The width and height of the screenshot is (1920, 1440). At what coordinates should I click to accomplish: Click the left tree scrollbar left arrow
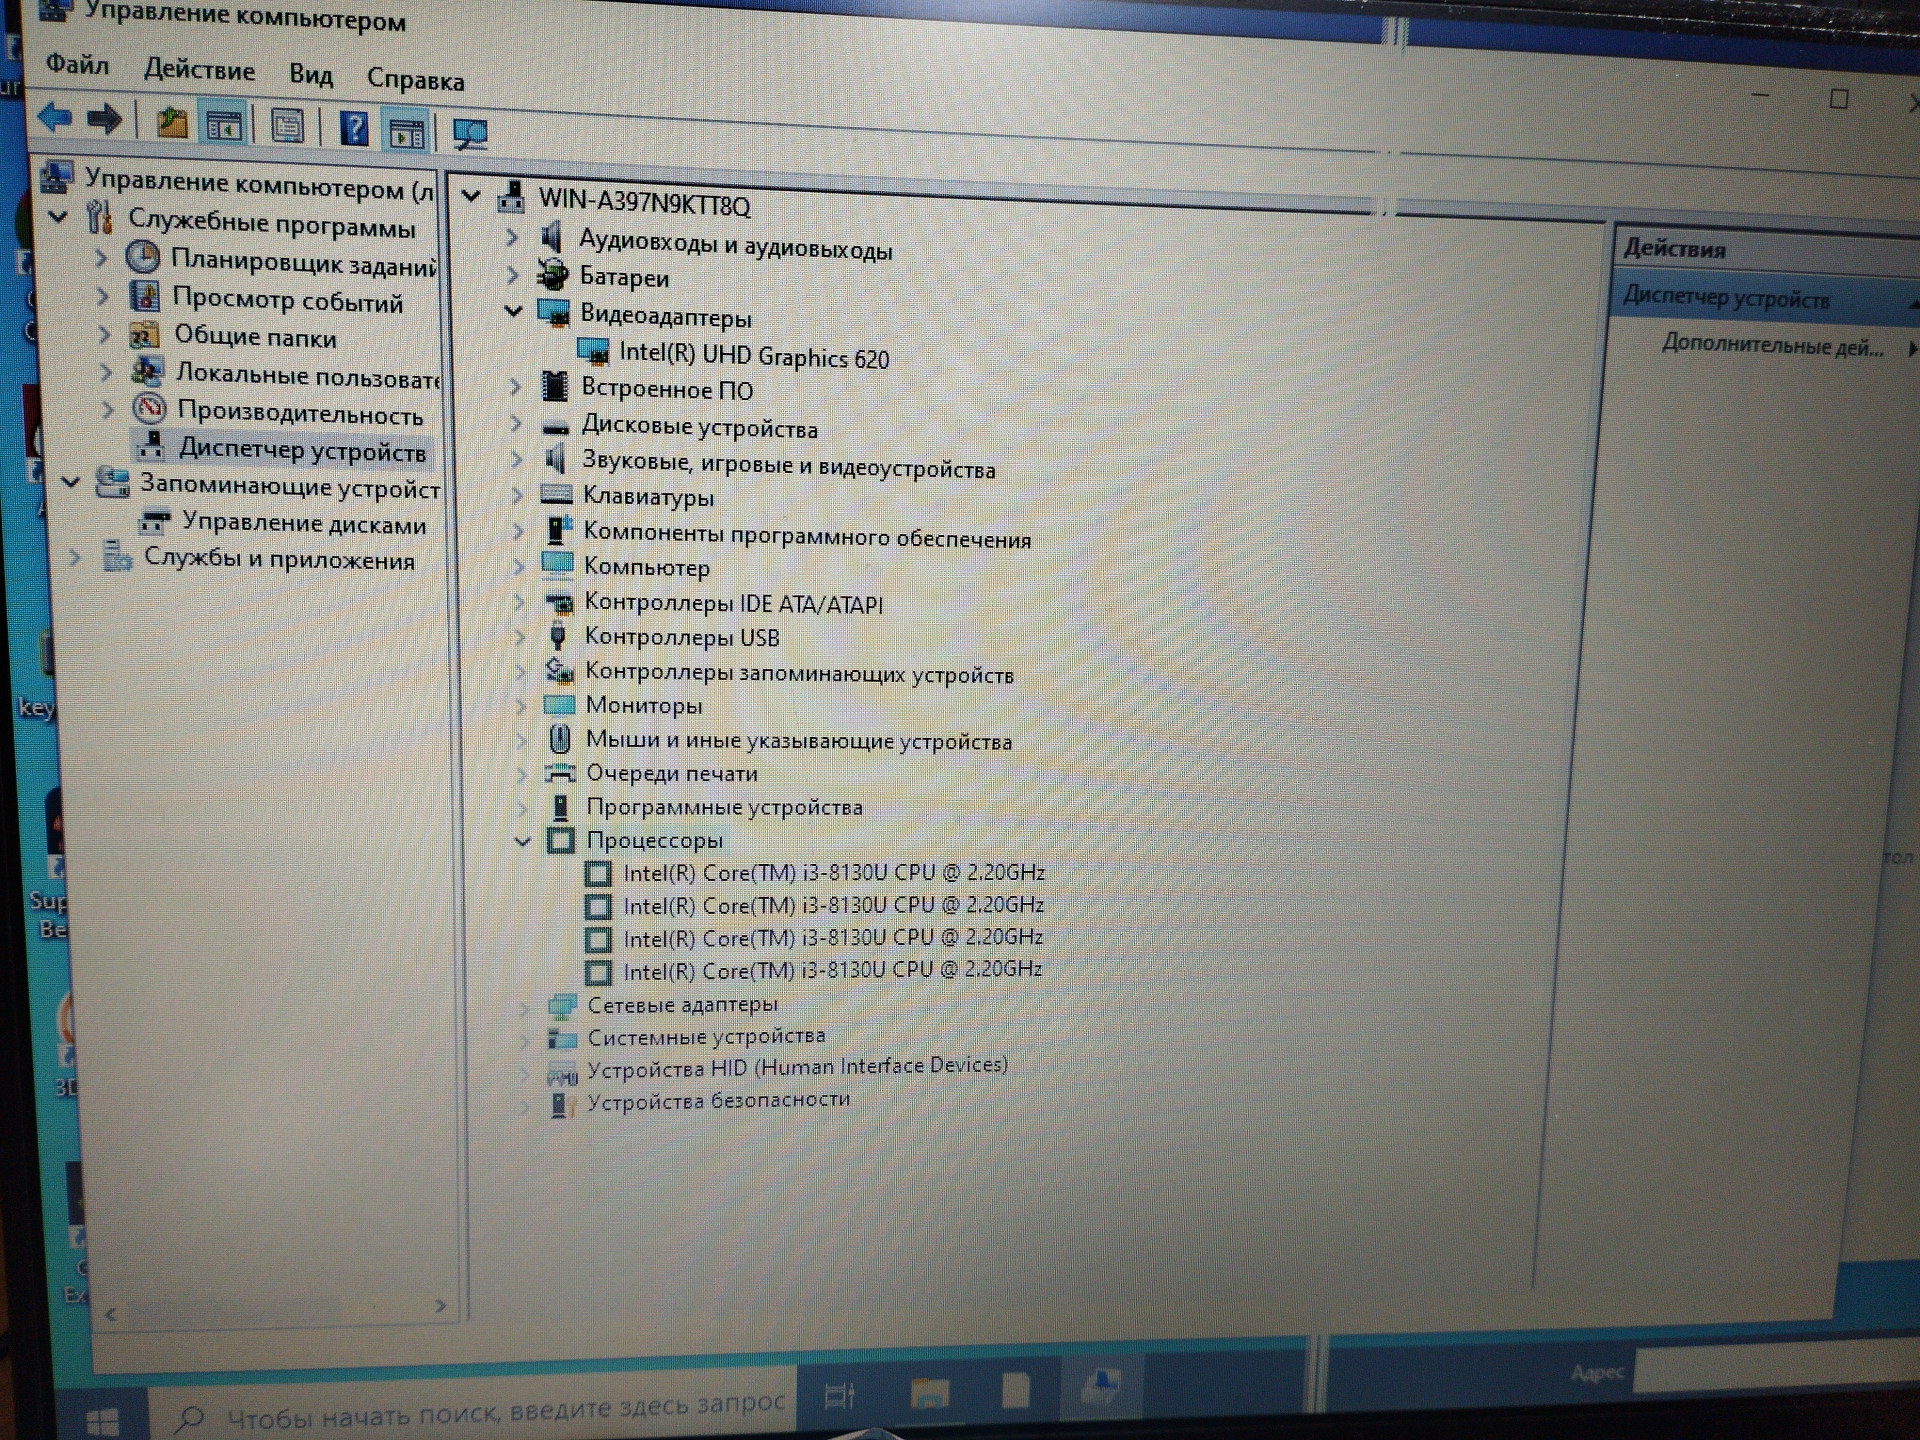click(111, 1314)
